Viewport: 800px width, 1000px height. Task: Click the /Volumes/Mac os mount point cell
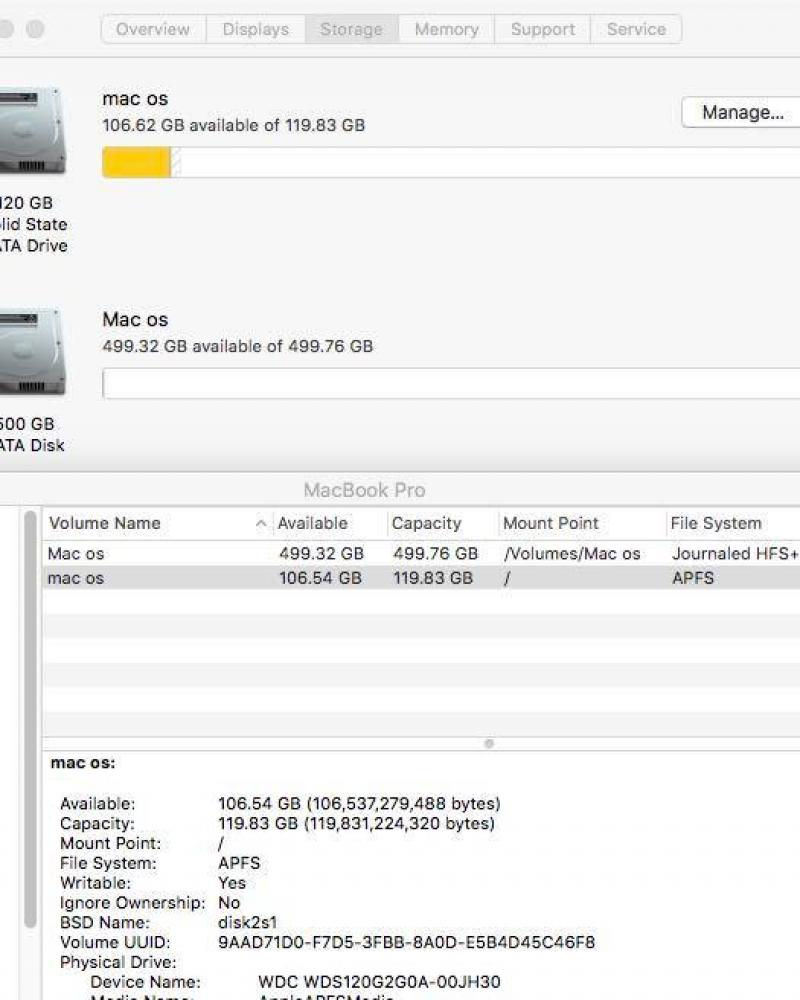point(572,554)
